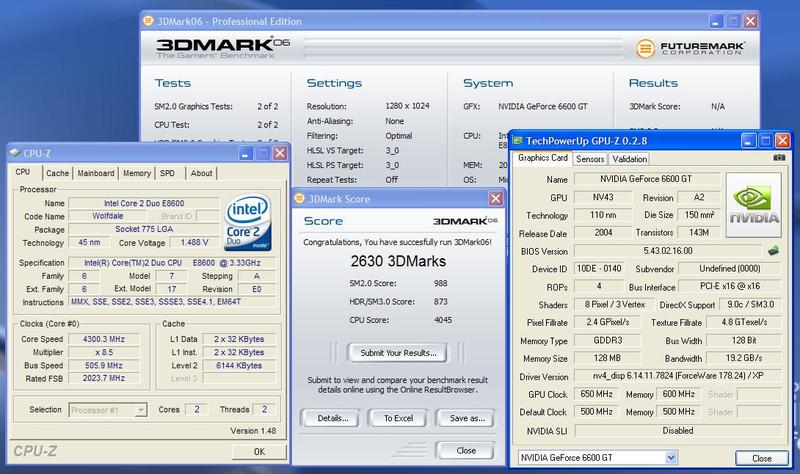Image resolution: width=800 pixels, height=474 pixels.
Task: Click the Driver Version field in GPU-Z
Action: tap(678, 376)
